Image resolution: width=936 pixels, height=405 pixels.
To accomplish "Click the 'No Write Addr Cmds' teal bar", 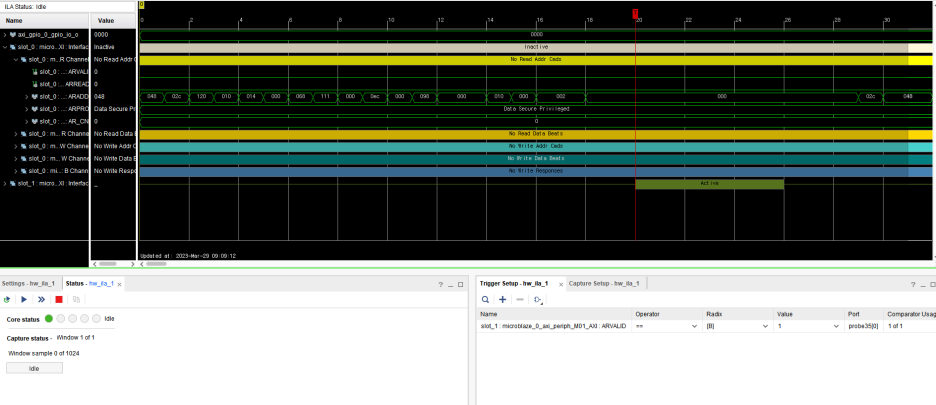I will point(535,146).
